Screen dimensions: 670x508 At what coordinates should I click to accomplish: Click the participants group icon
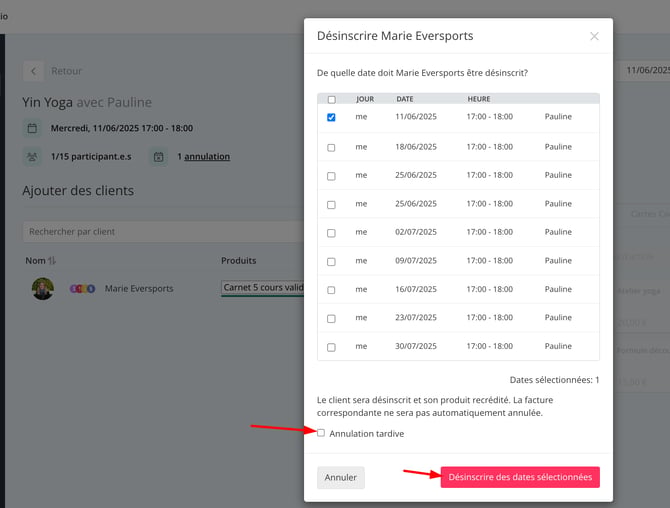[32, 157]
